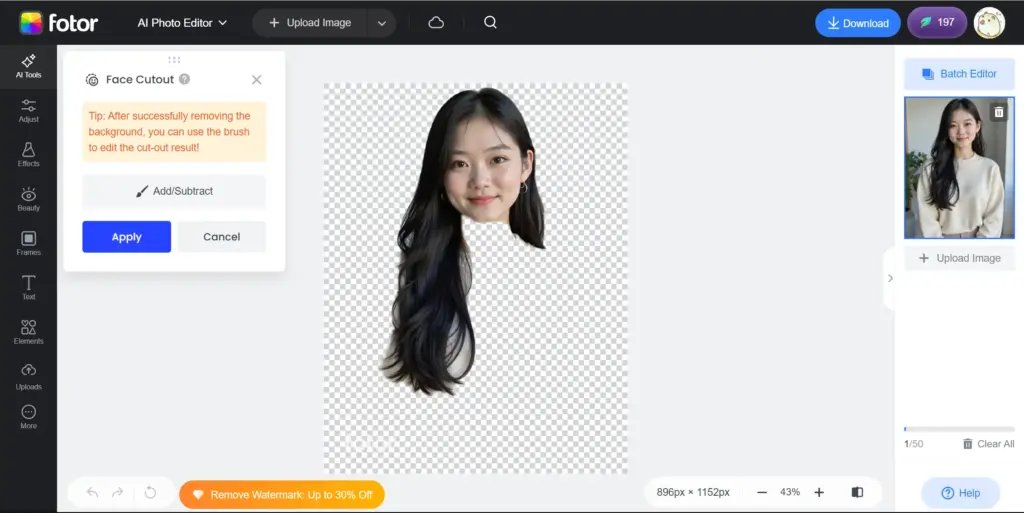Viewport: 1024px width, 513px height.
Task: Select the portrait thumbnail in the right panel
Action: (x=959, y=168)
